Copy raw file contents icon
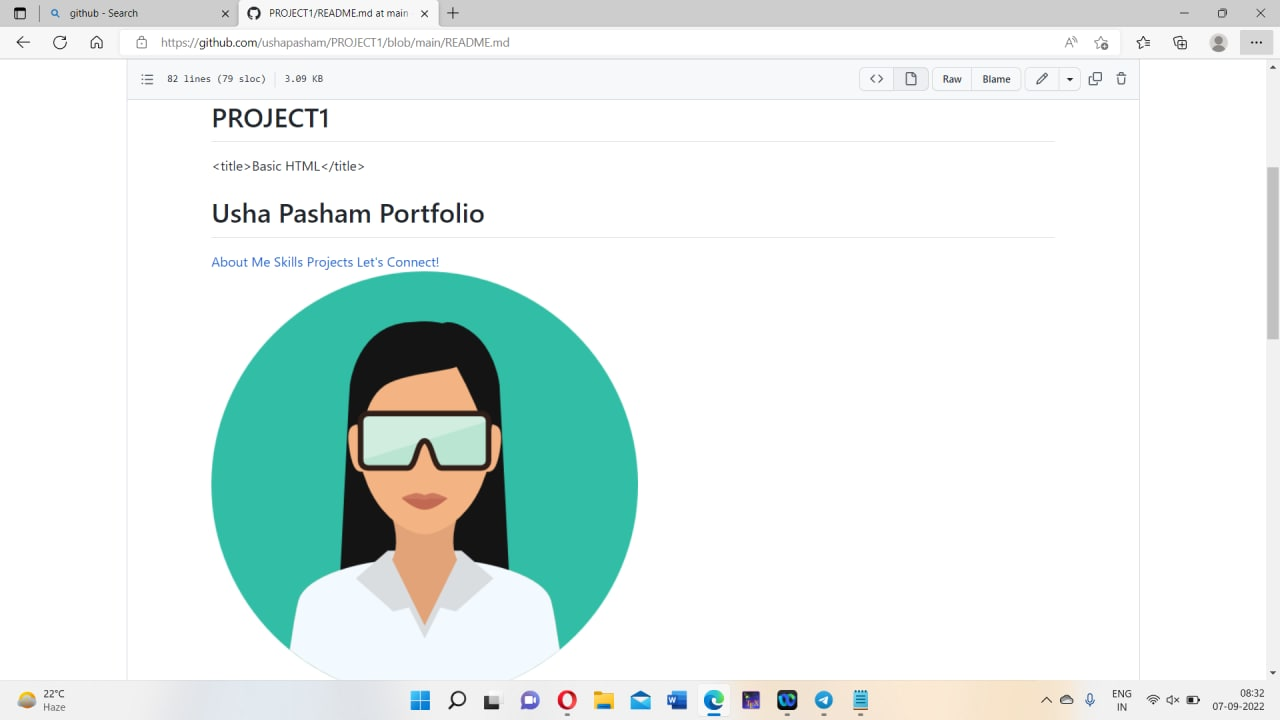1280x720 pixels. click(x=1095, y=78)
